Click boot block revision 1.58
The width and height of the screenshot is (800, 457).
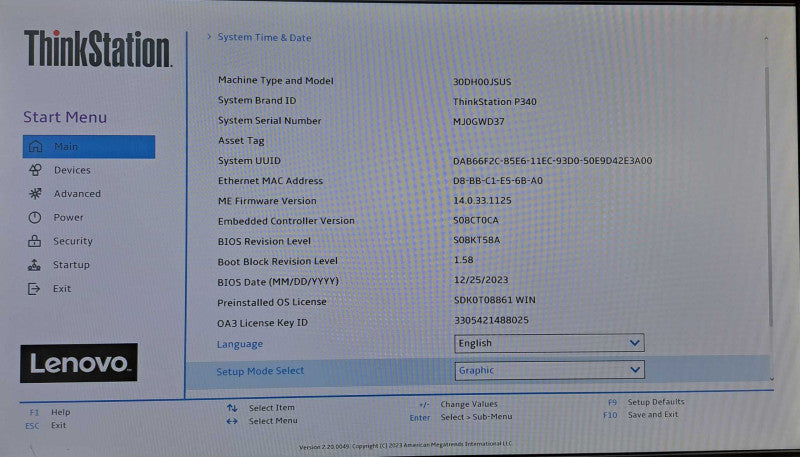(463, 260)
